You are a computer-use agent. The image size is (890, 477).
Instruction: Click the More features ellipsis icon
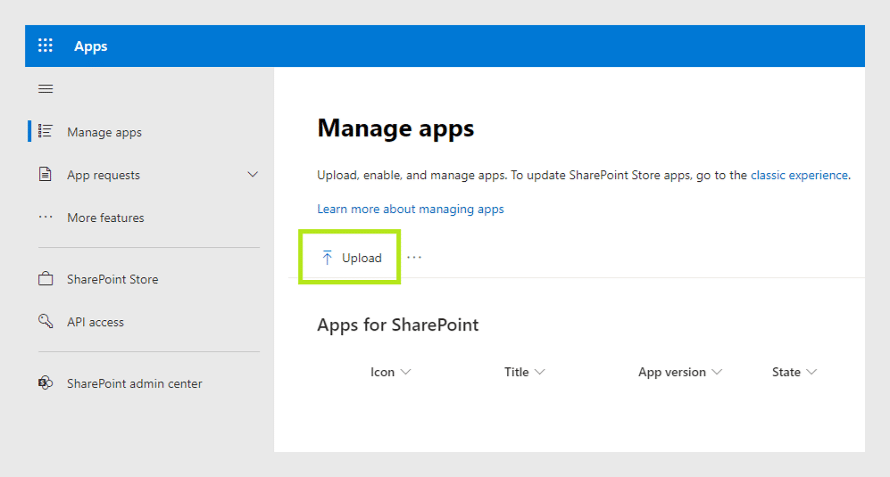click(45, 217)
